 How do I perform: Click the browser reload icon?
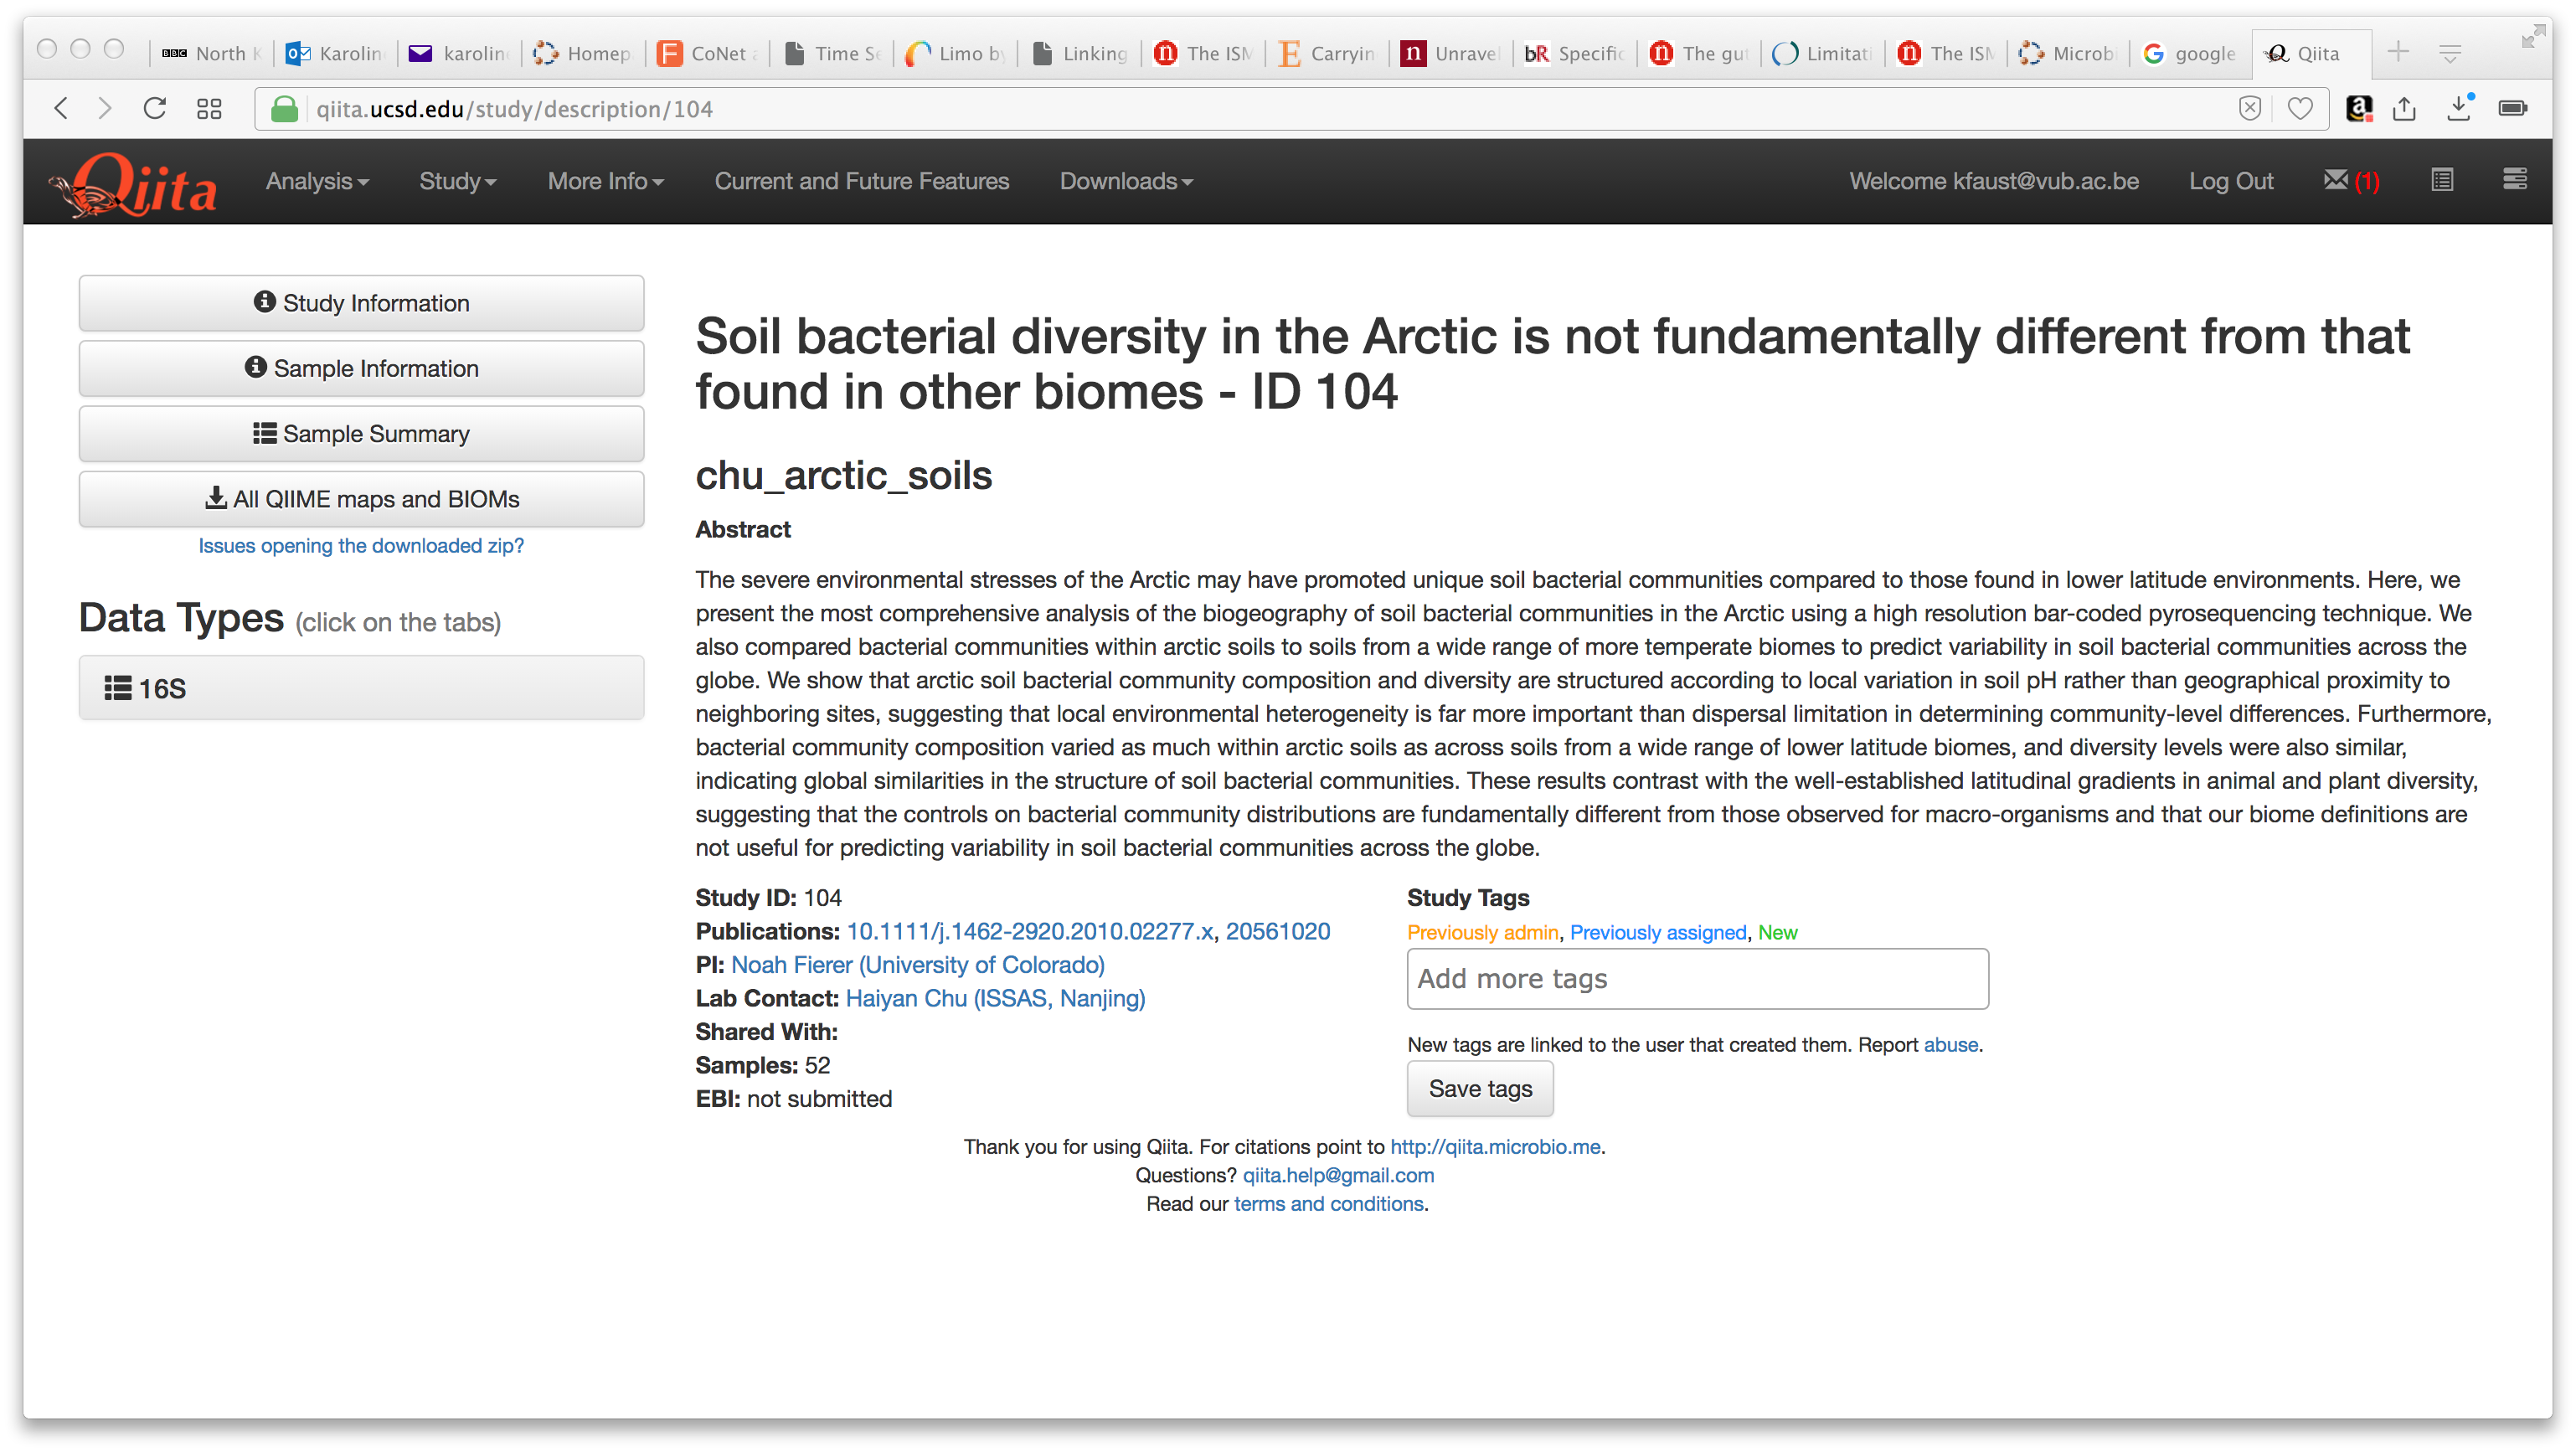(154, 108)
